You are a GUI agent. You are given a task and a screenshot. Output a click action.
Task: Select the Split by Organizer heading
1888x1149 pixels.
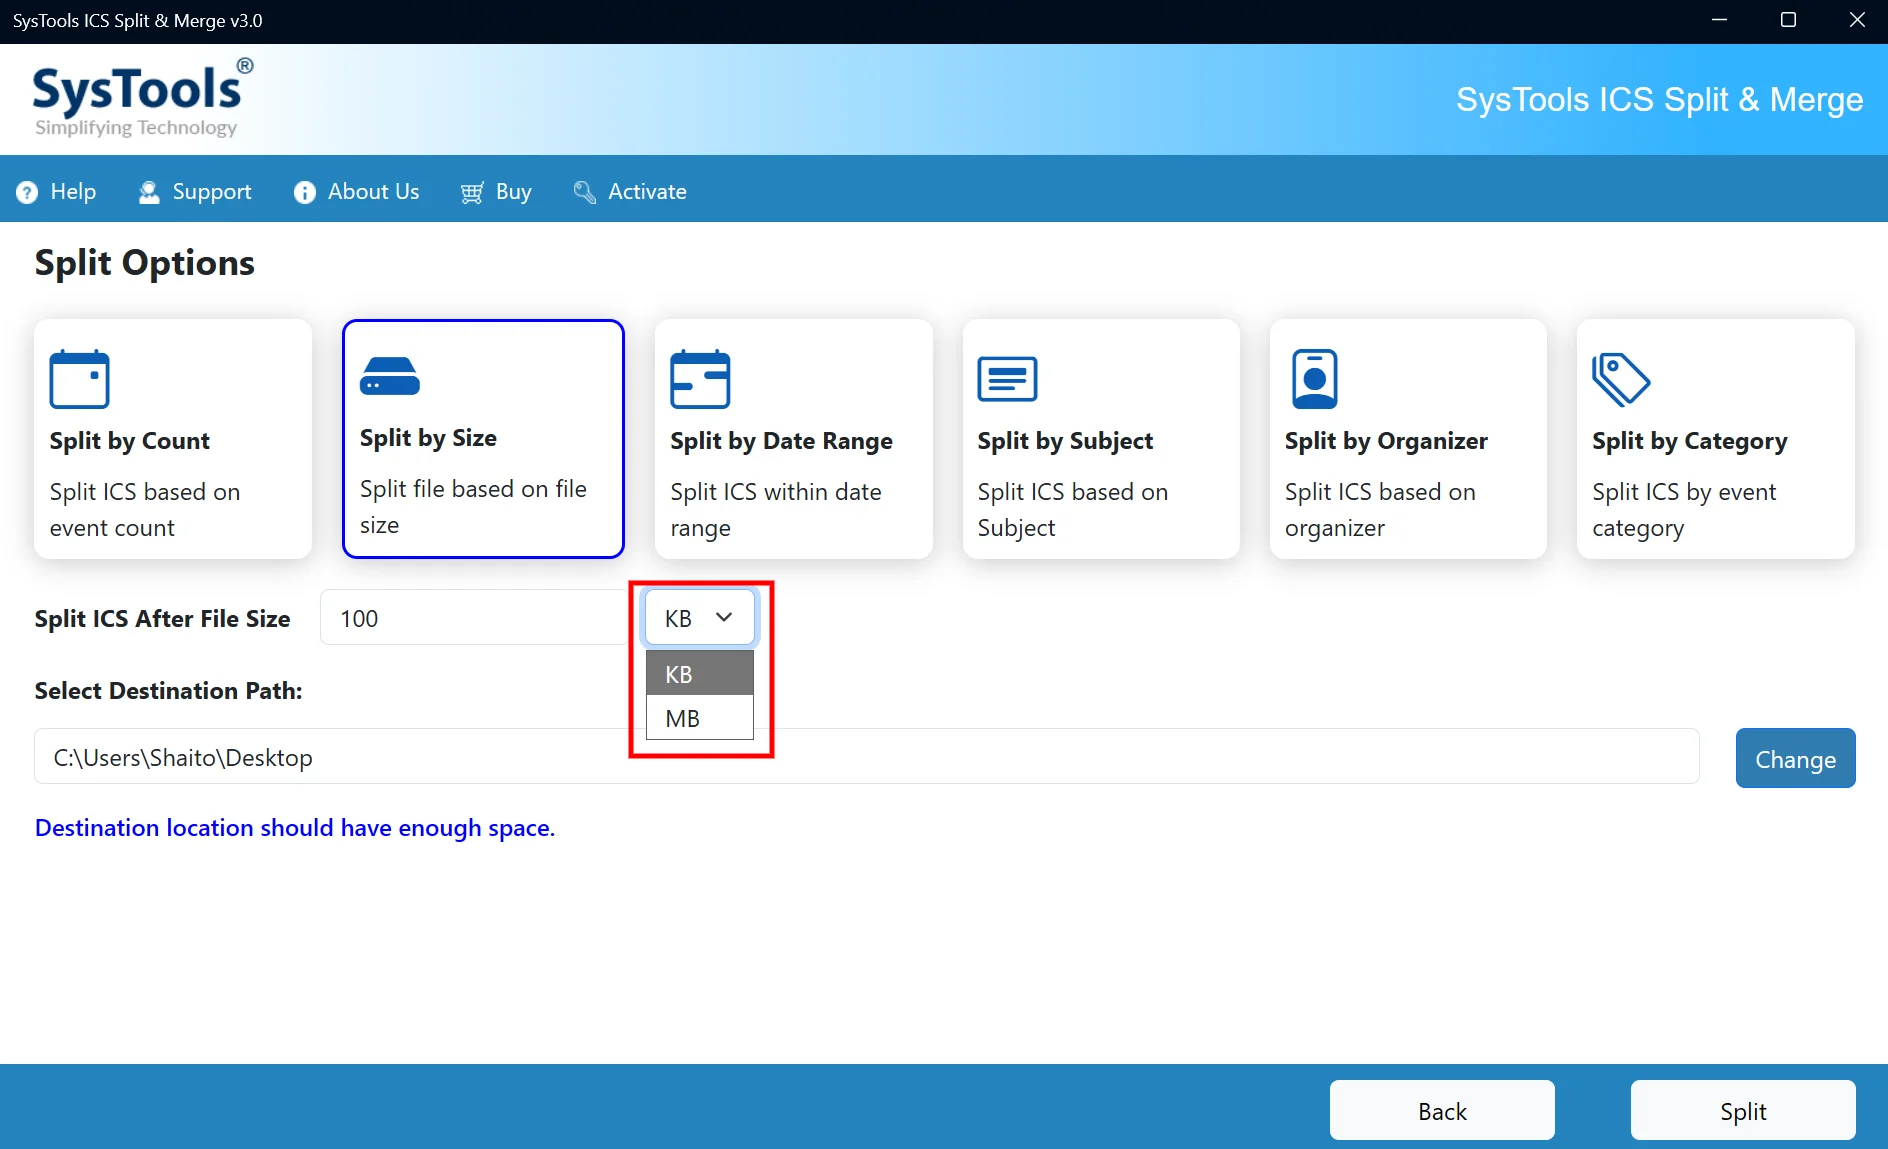click(x=1386, y=441)
